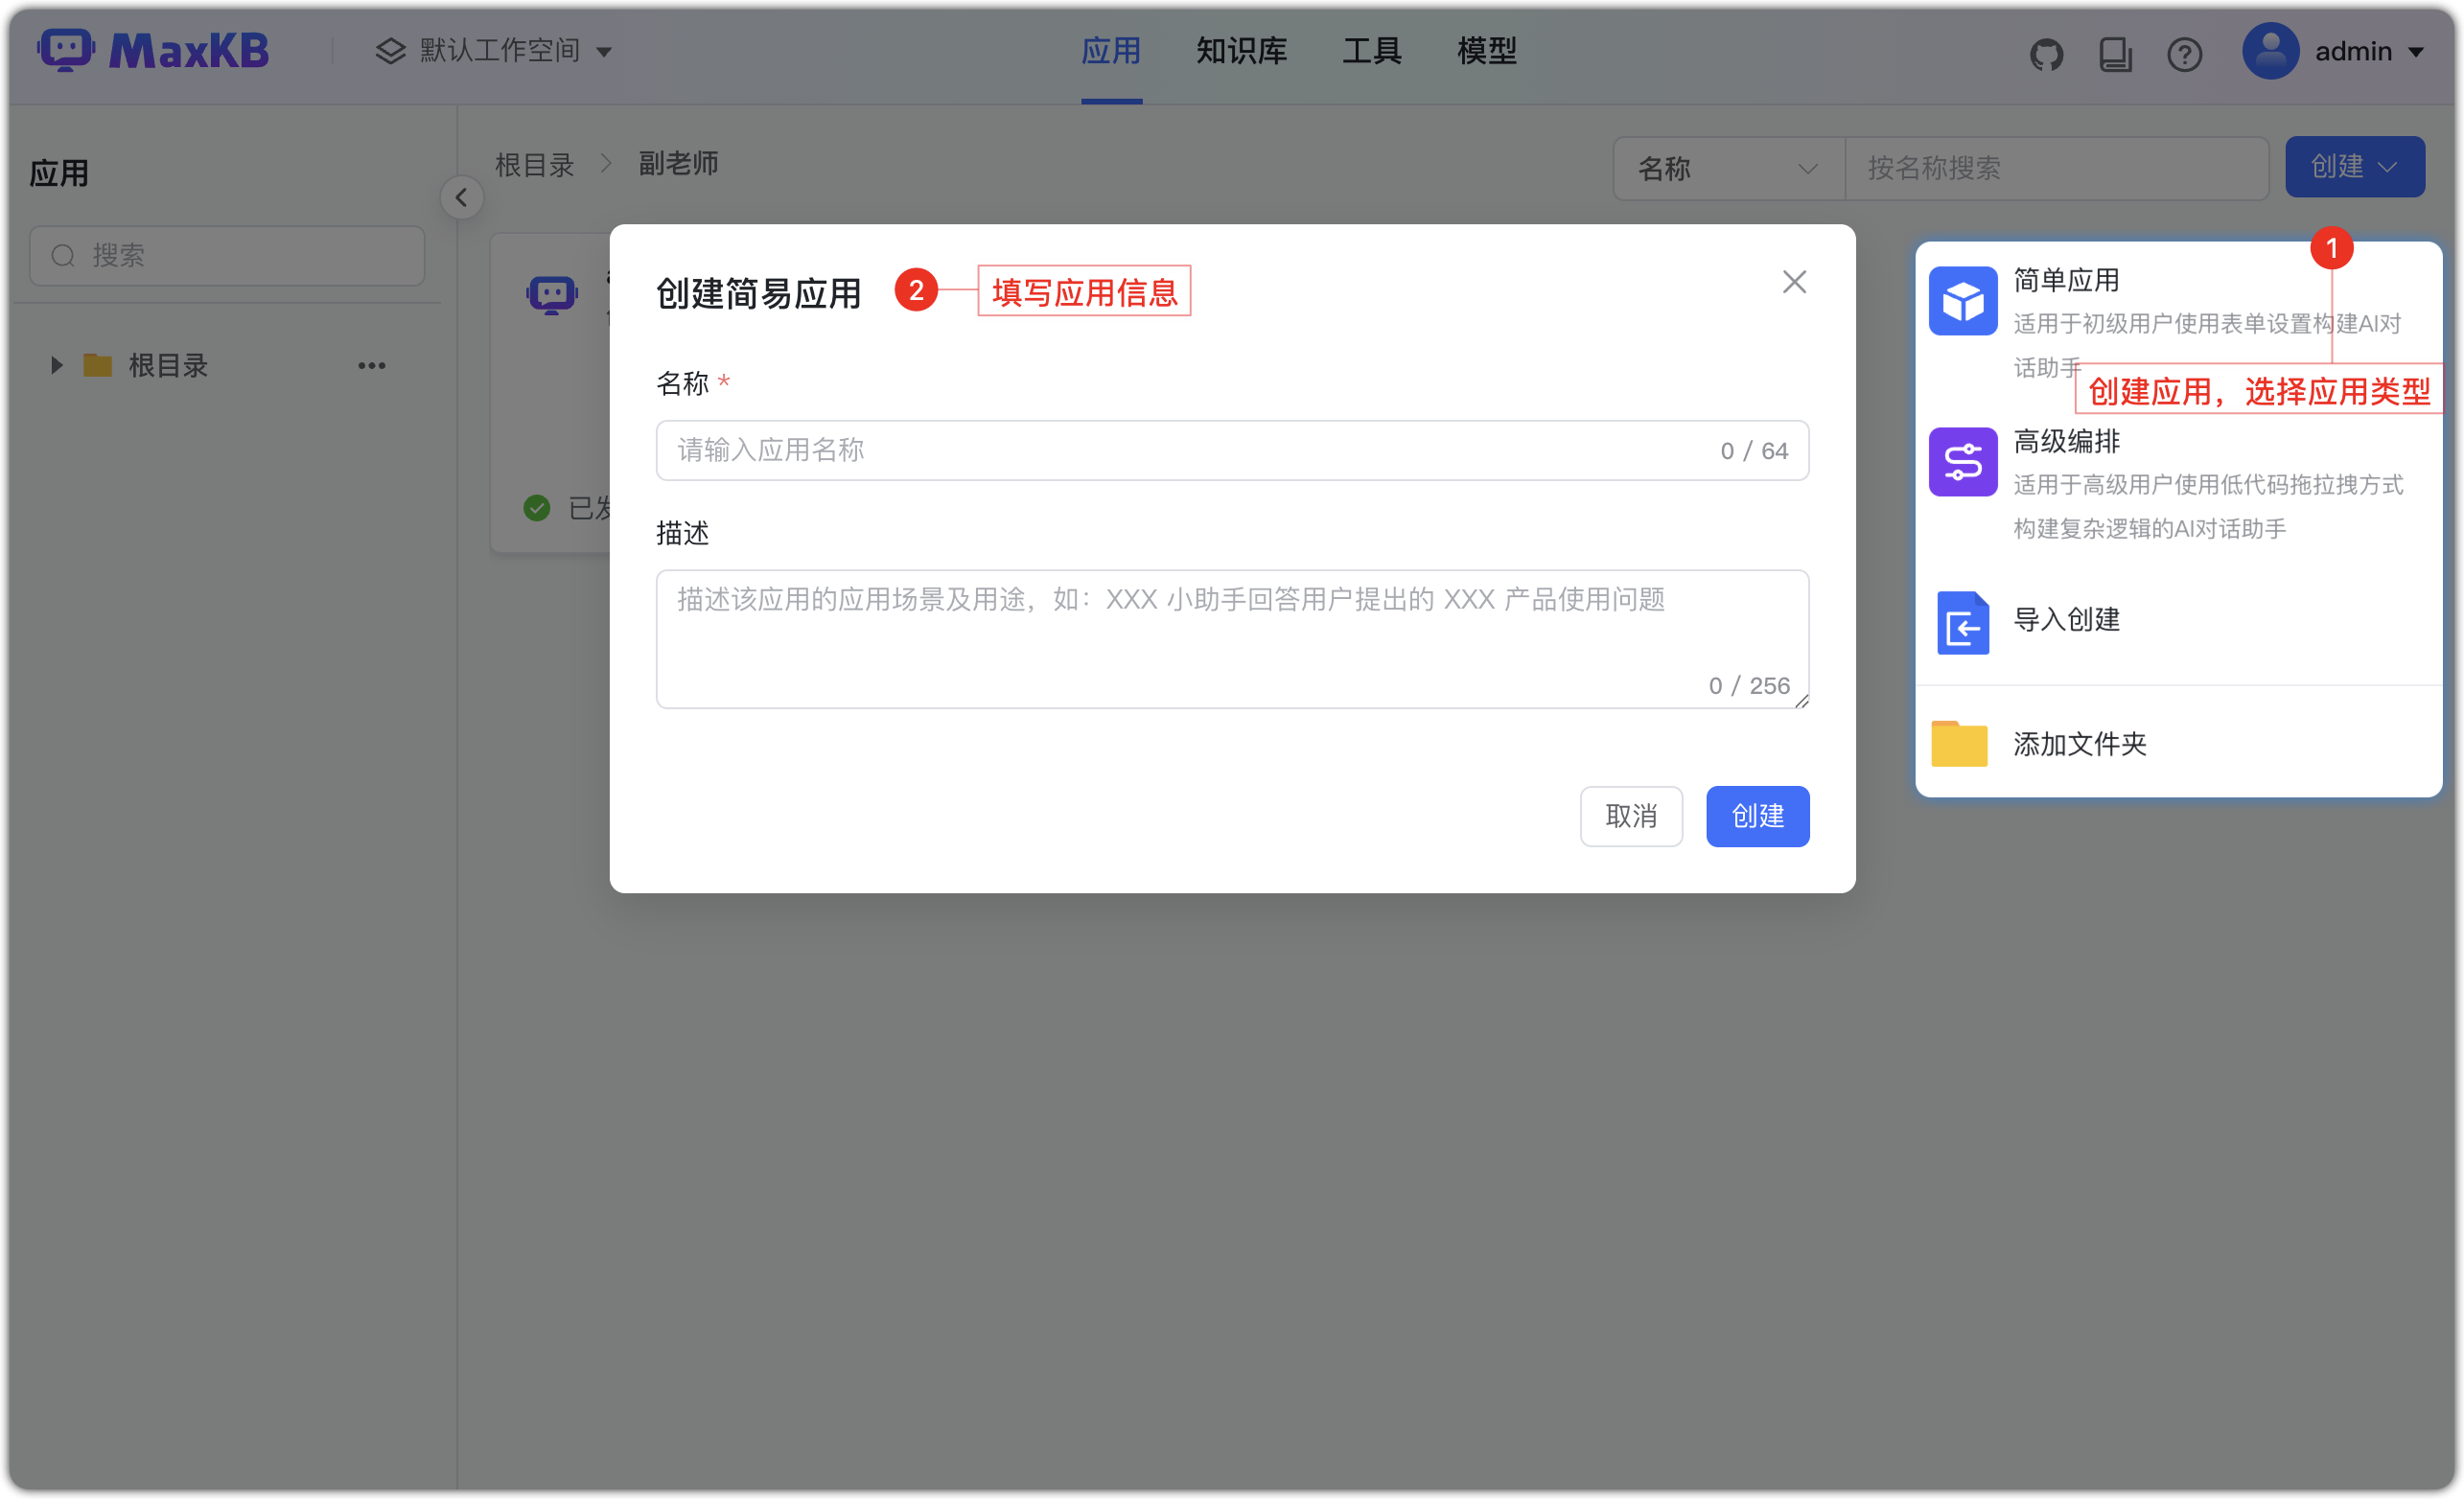This screenshot has height=1499, width=2464.
Task: Open the documentation book icon
Action: coord(2115,54)
